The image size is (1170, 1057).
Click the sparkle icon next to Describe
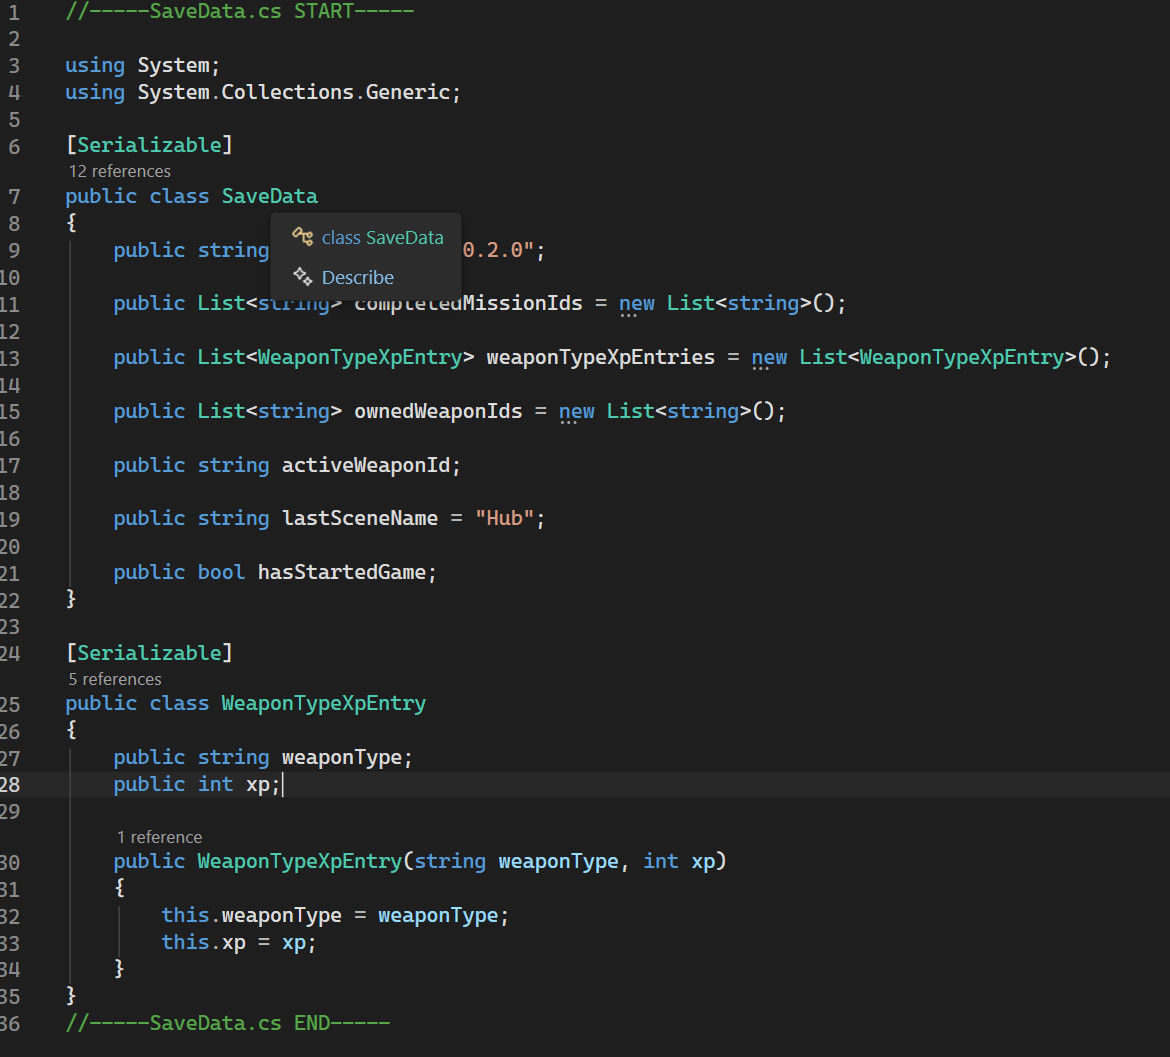302,277
